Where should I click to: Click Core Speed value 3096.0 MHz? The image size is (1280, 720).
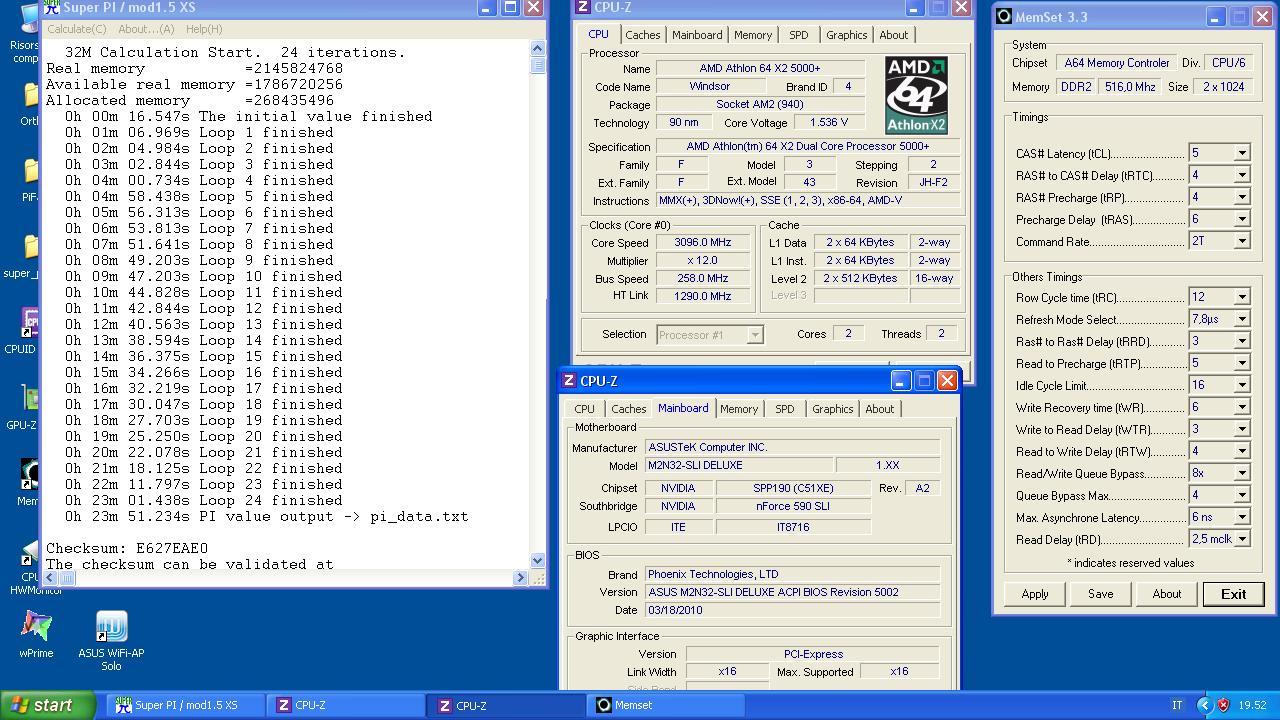(x=703, y=243)
